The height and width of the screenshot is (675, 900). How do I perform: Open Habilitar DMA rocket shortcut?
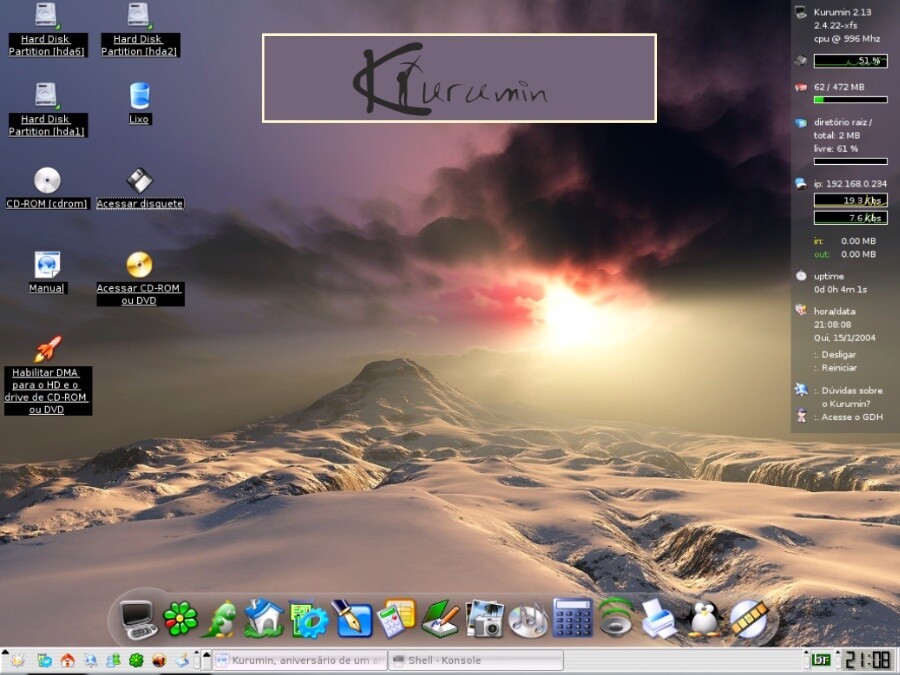click(x=47, y=350)
